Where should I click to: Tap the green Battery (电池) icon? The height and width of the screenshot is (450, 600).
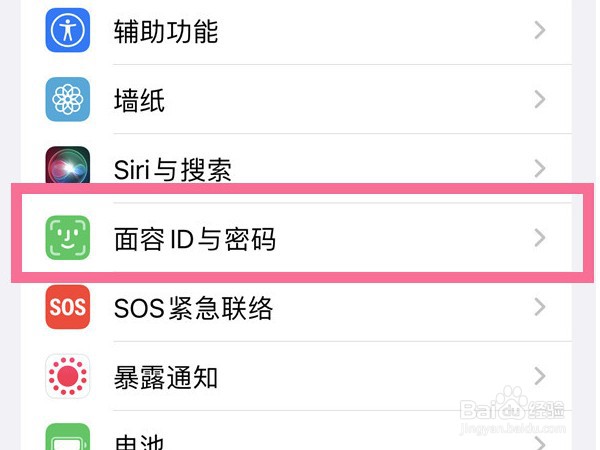click(68, 438)
